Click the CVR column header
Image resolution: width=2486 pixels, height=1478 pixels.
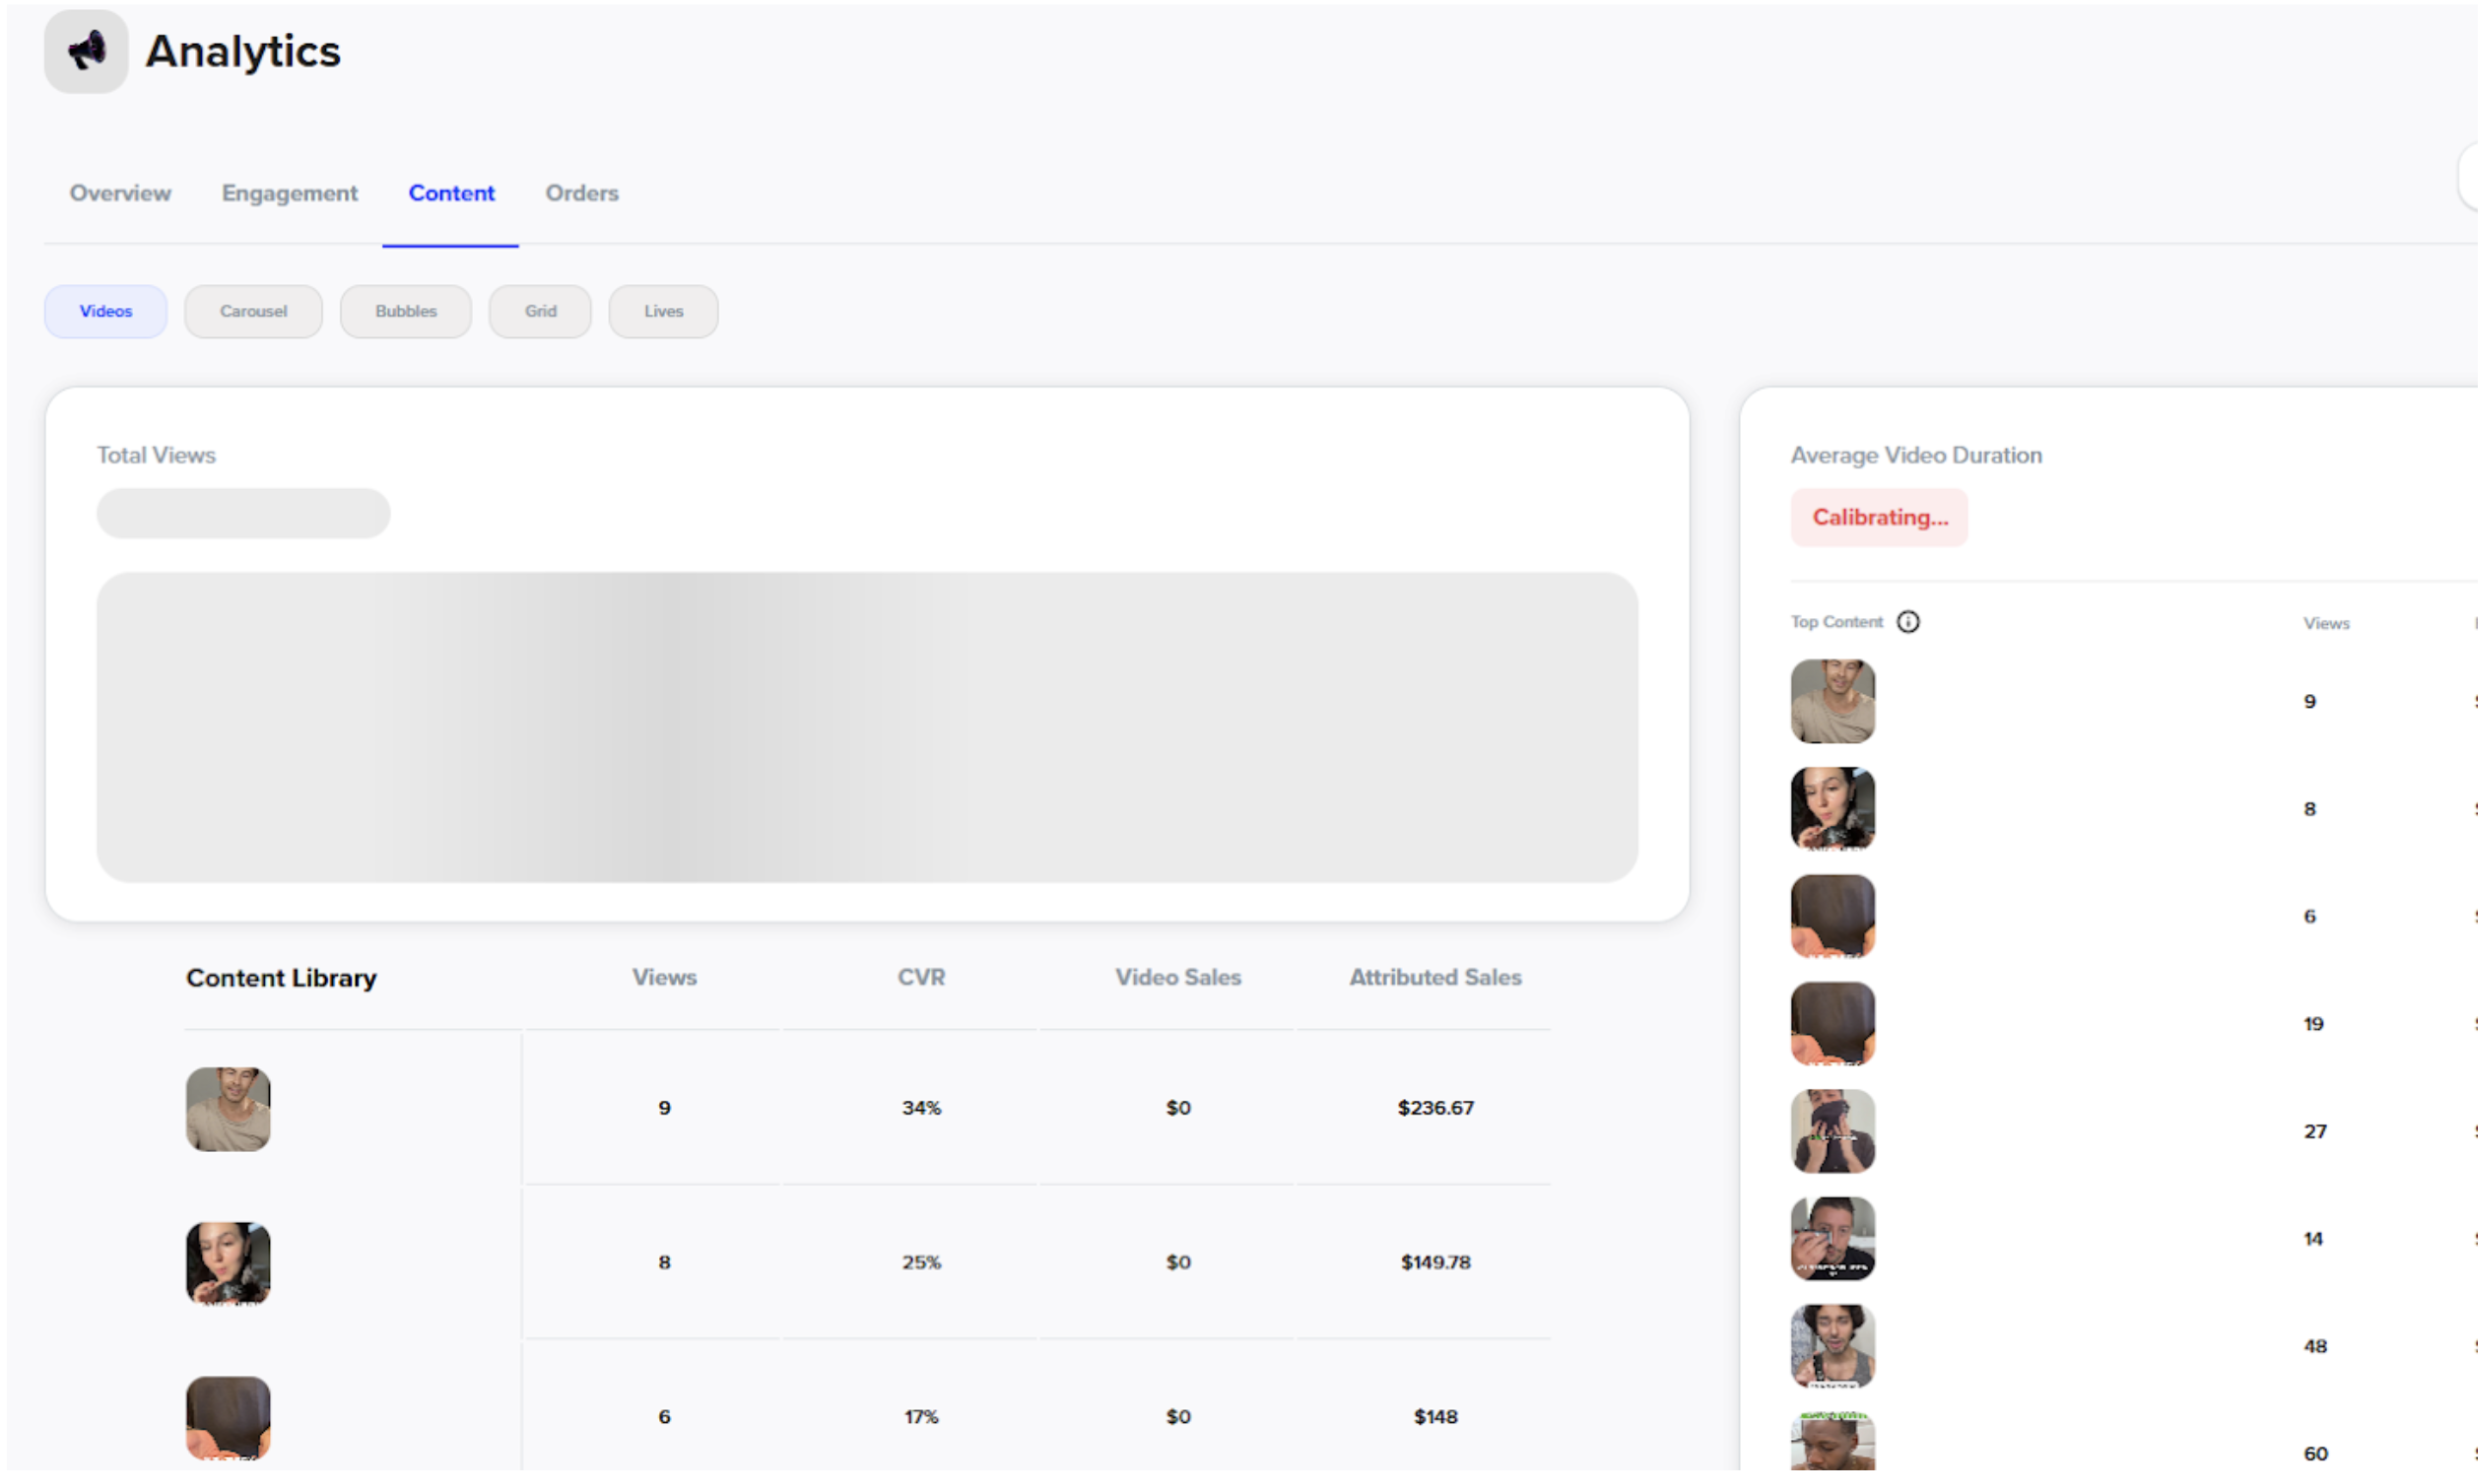[x=923, y=979]
